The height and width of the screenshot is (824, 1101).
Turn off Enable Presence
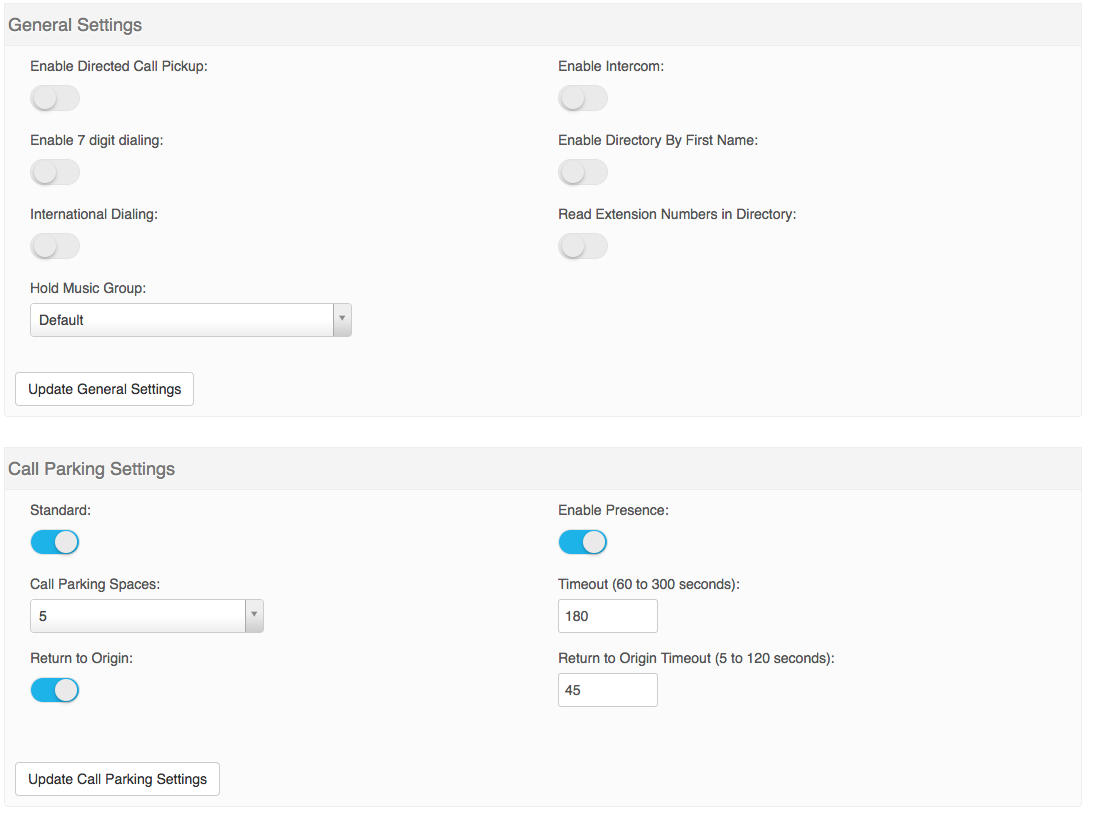point(582,541)
